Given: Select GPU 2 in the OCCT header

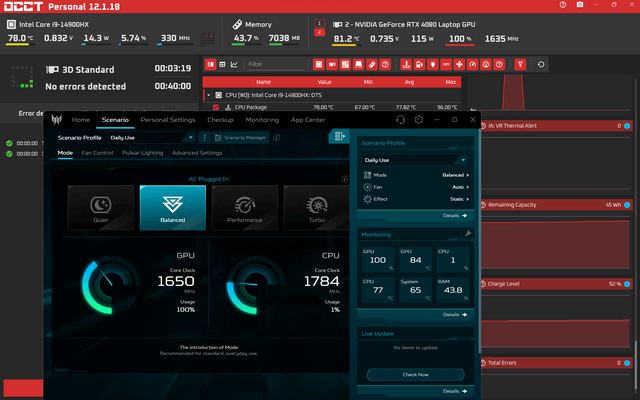Looking at the screenshot, I should click(x=320, y=32).
